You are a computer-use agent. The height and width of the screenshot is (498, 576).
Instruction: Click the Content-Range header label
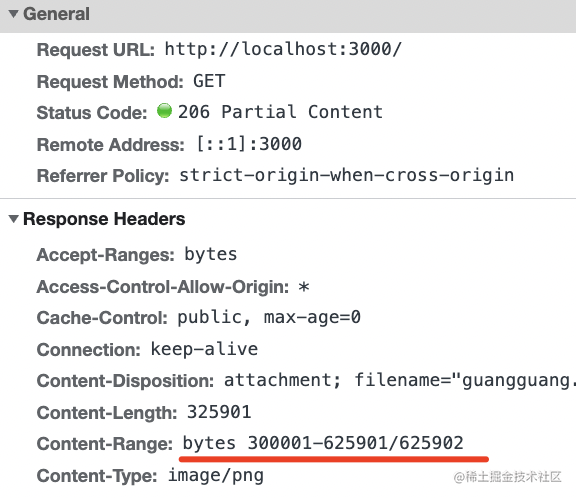pos(105,444)
